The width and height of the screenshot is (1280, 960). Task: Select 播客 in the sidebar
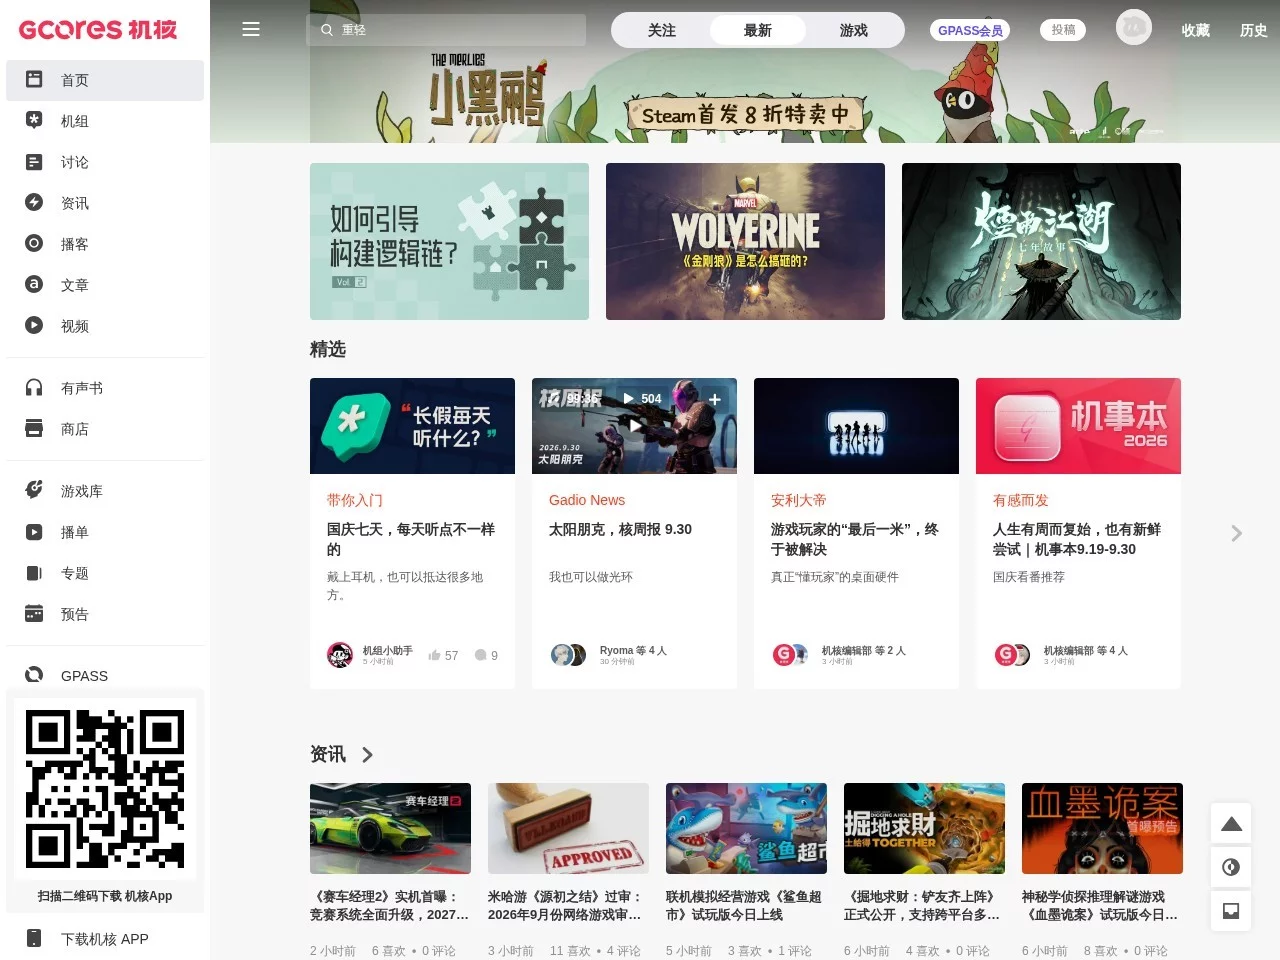click(x=105, y=244)
